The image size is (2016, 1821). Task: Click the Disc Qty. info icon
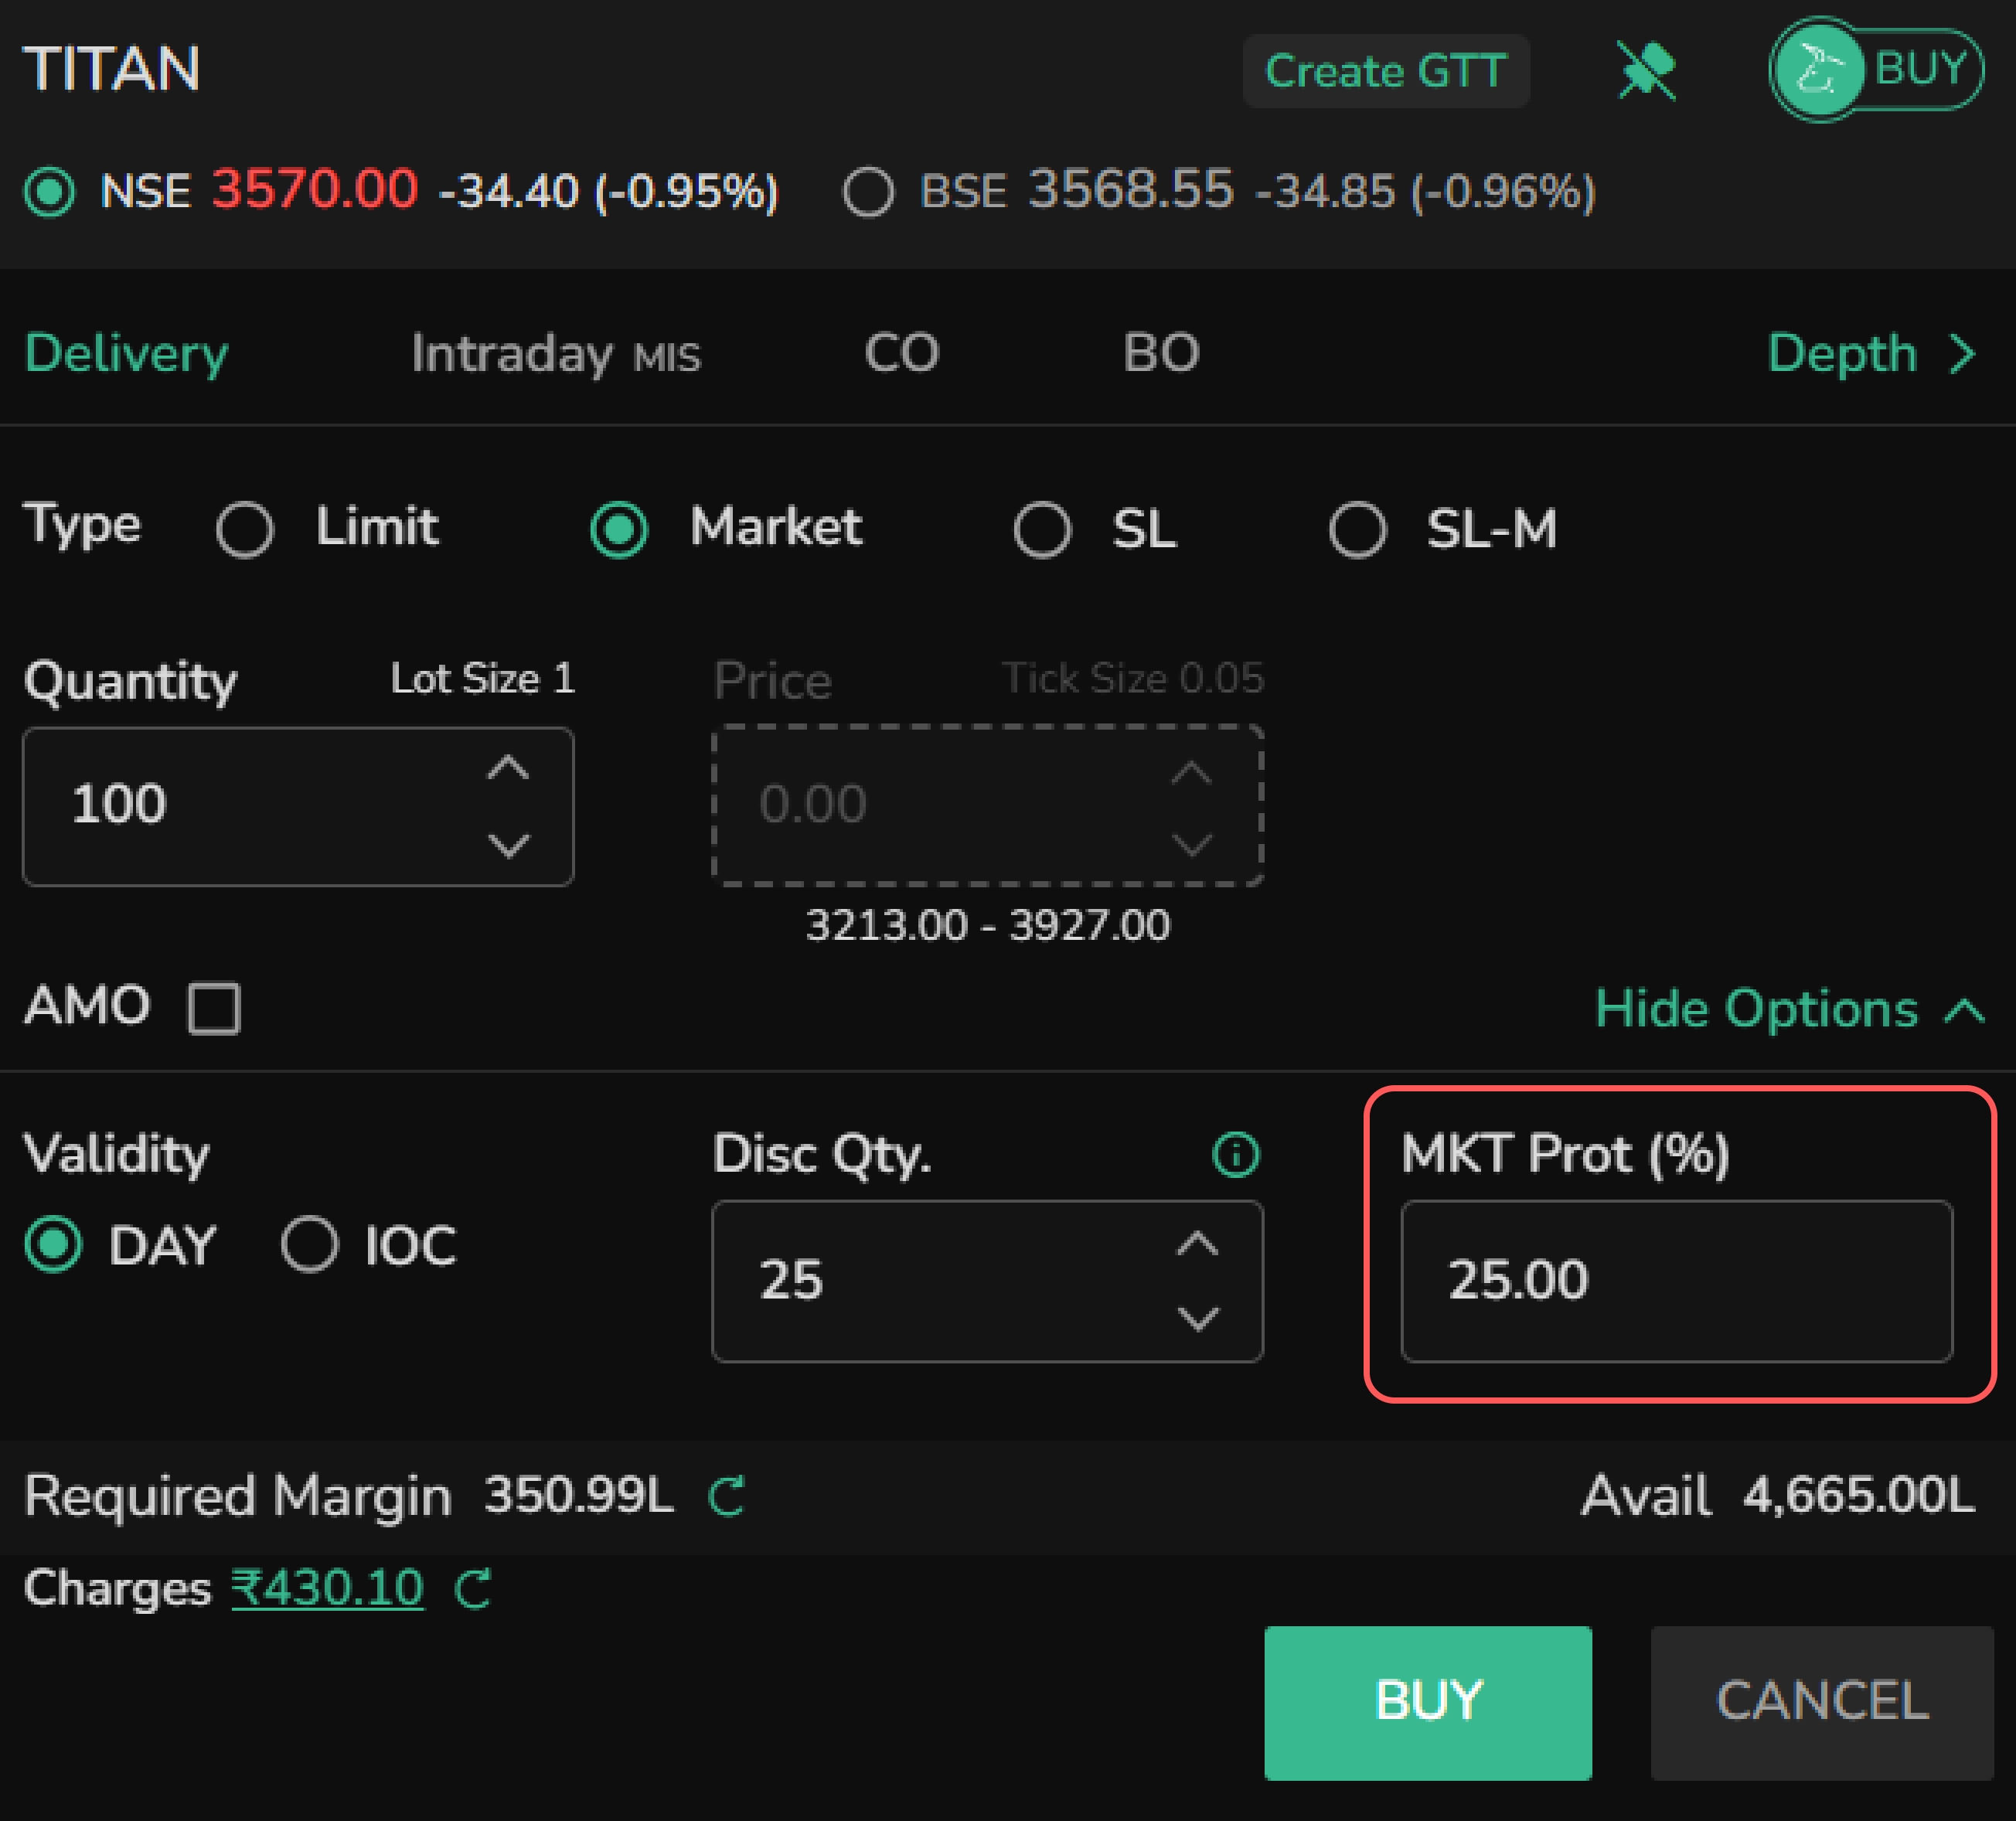(1236, 1154)
